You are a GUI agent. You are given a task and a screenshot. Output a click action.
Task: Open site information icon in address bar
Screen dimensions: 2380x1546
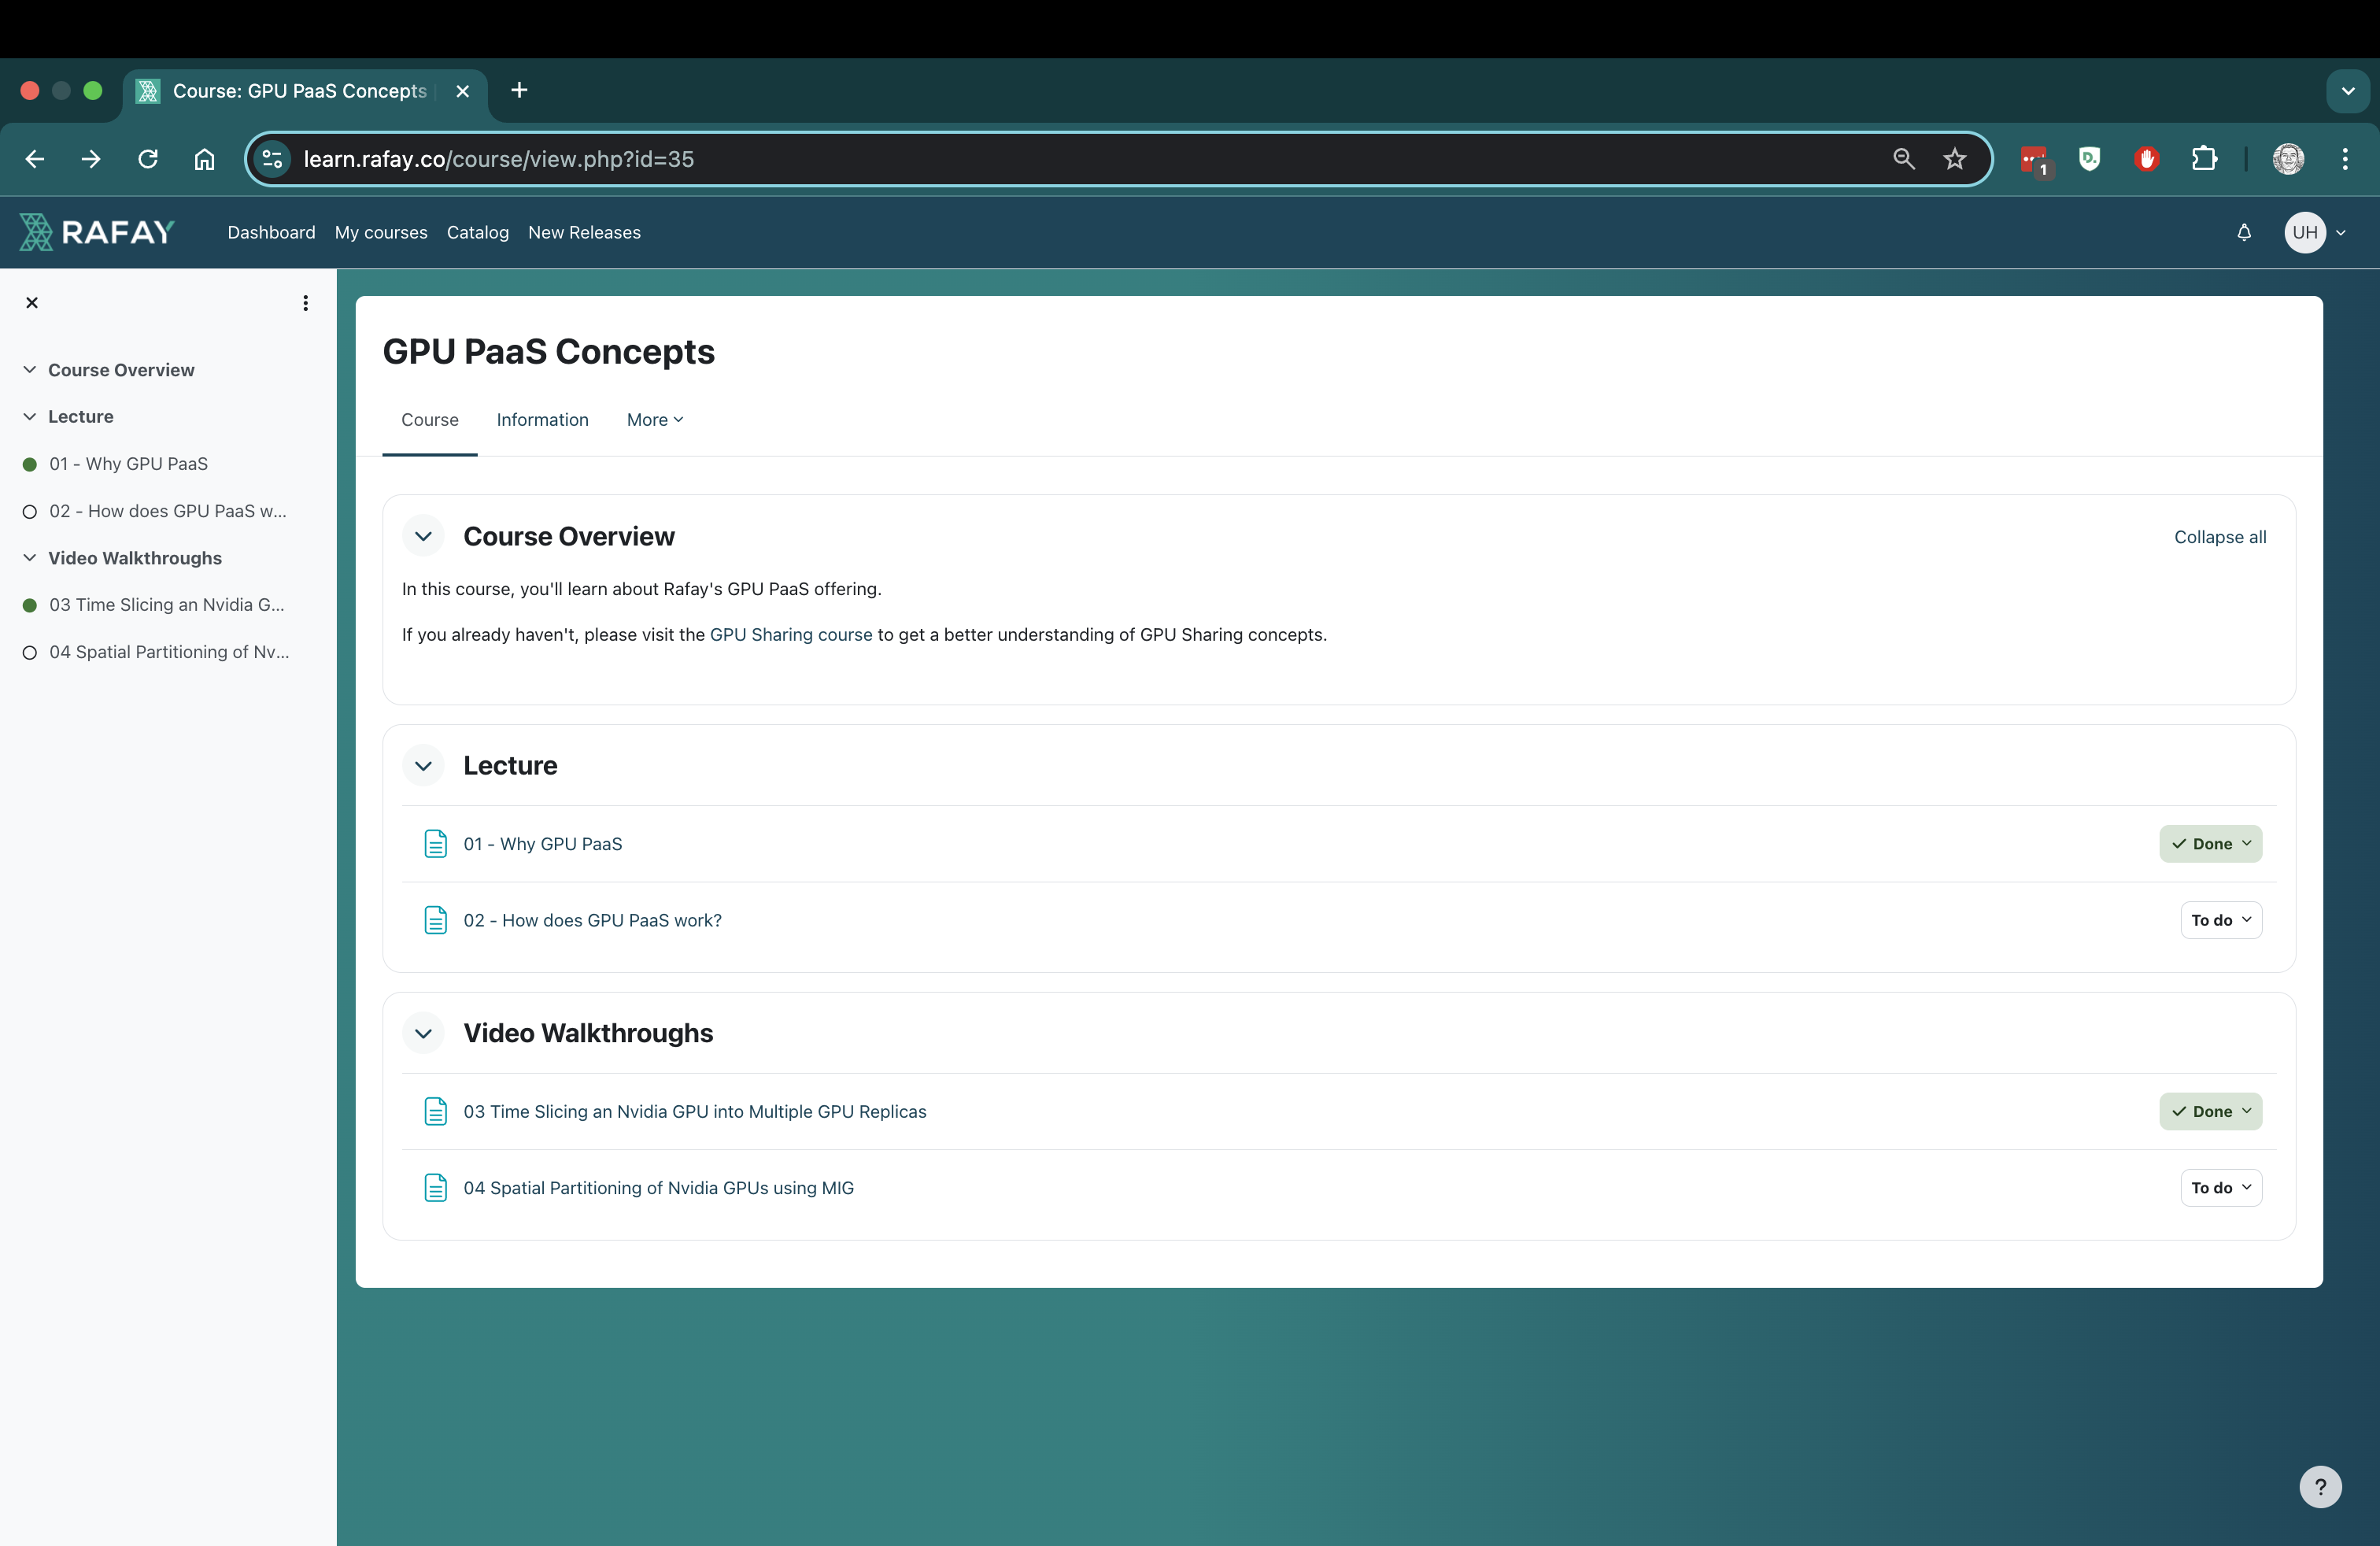[x=272, y=159]
